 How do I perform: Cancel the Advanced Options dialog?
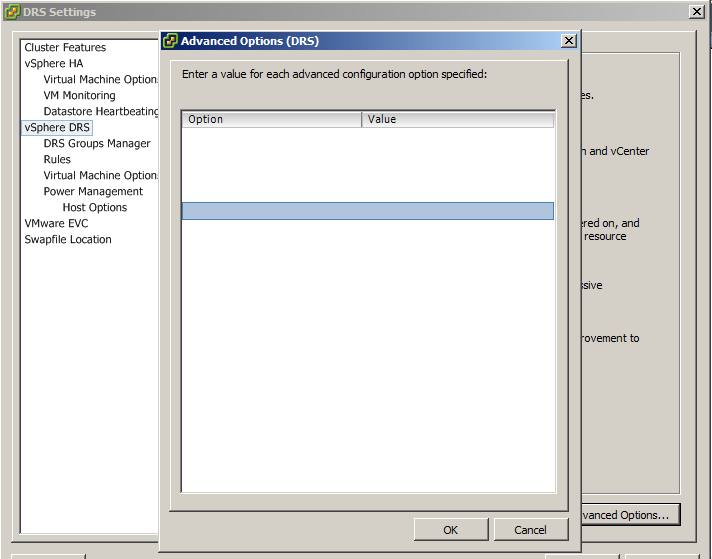pos(530,529)
